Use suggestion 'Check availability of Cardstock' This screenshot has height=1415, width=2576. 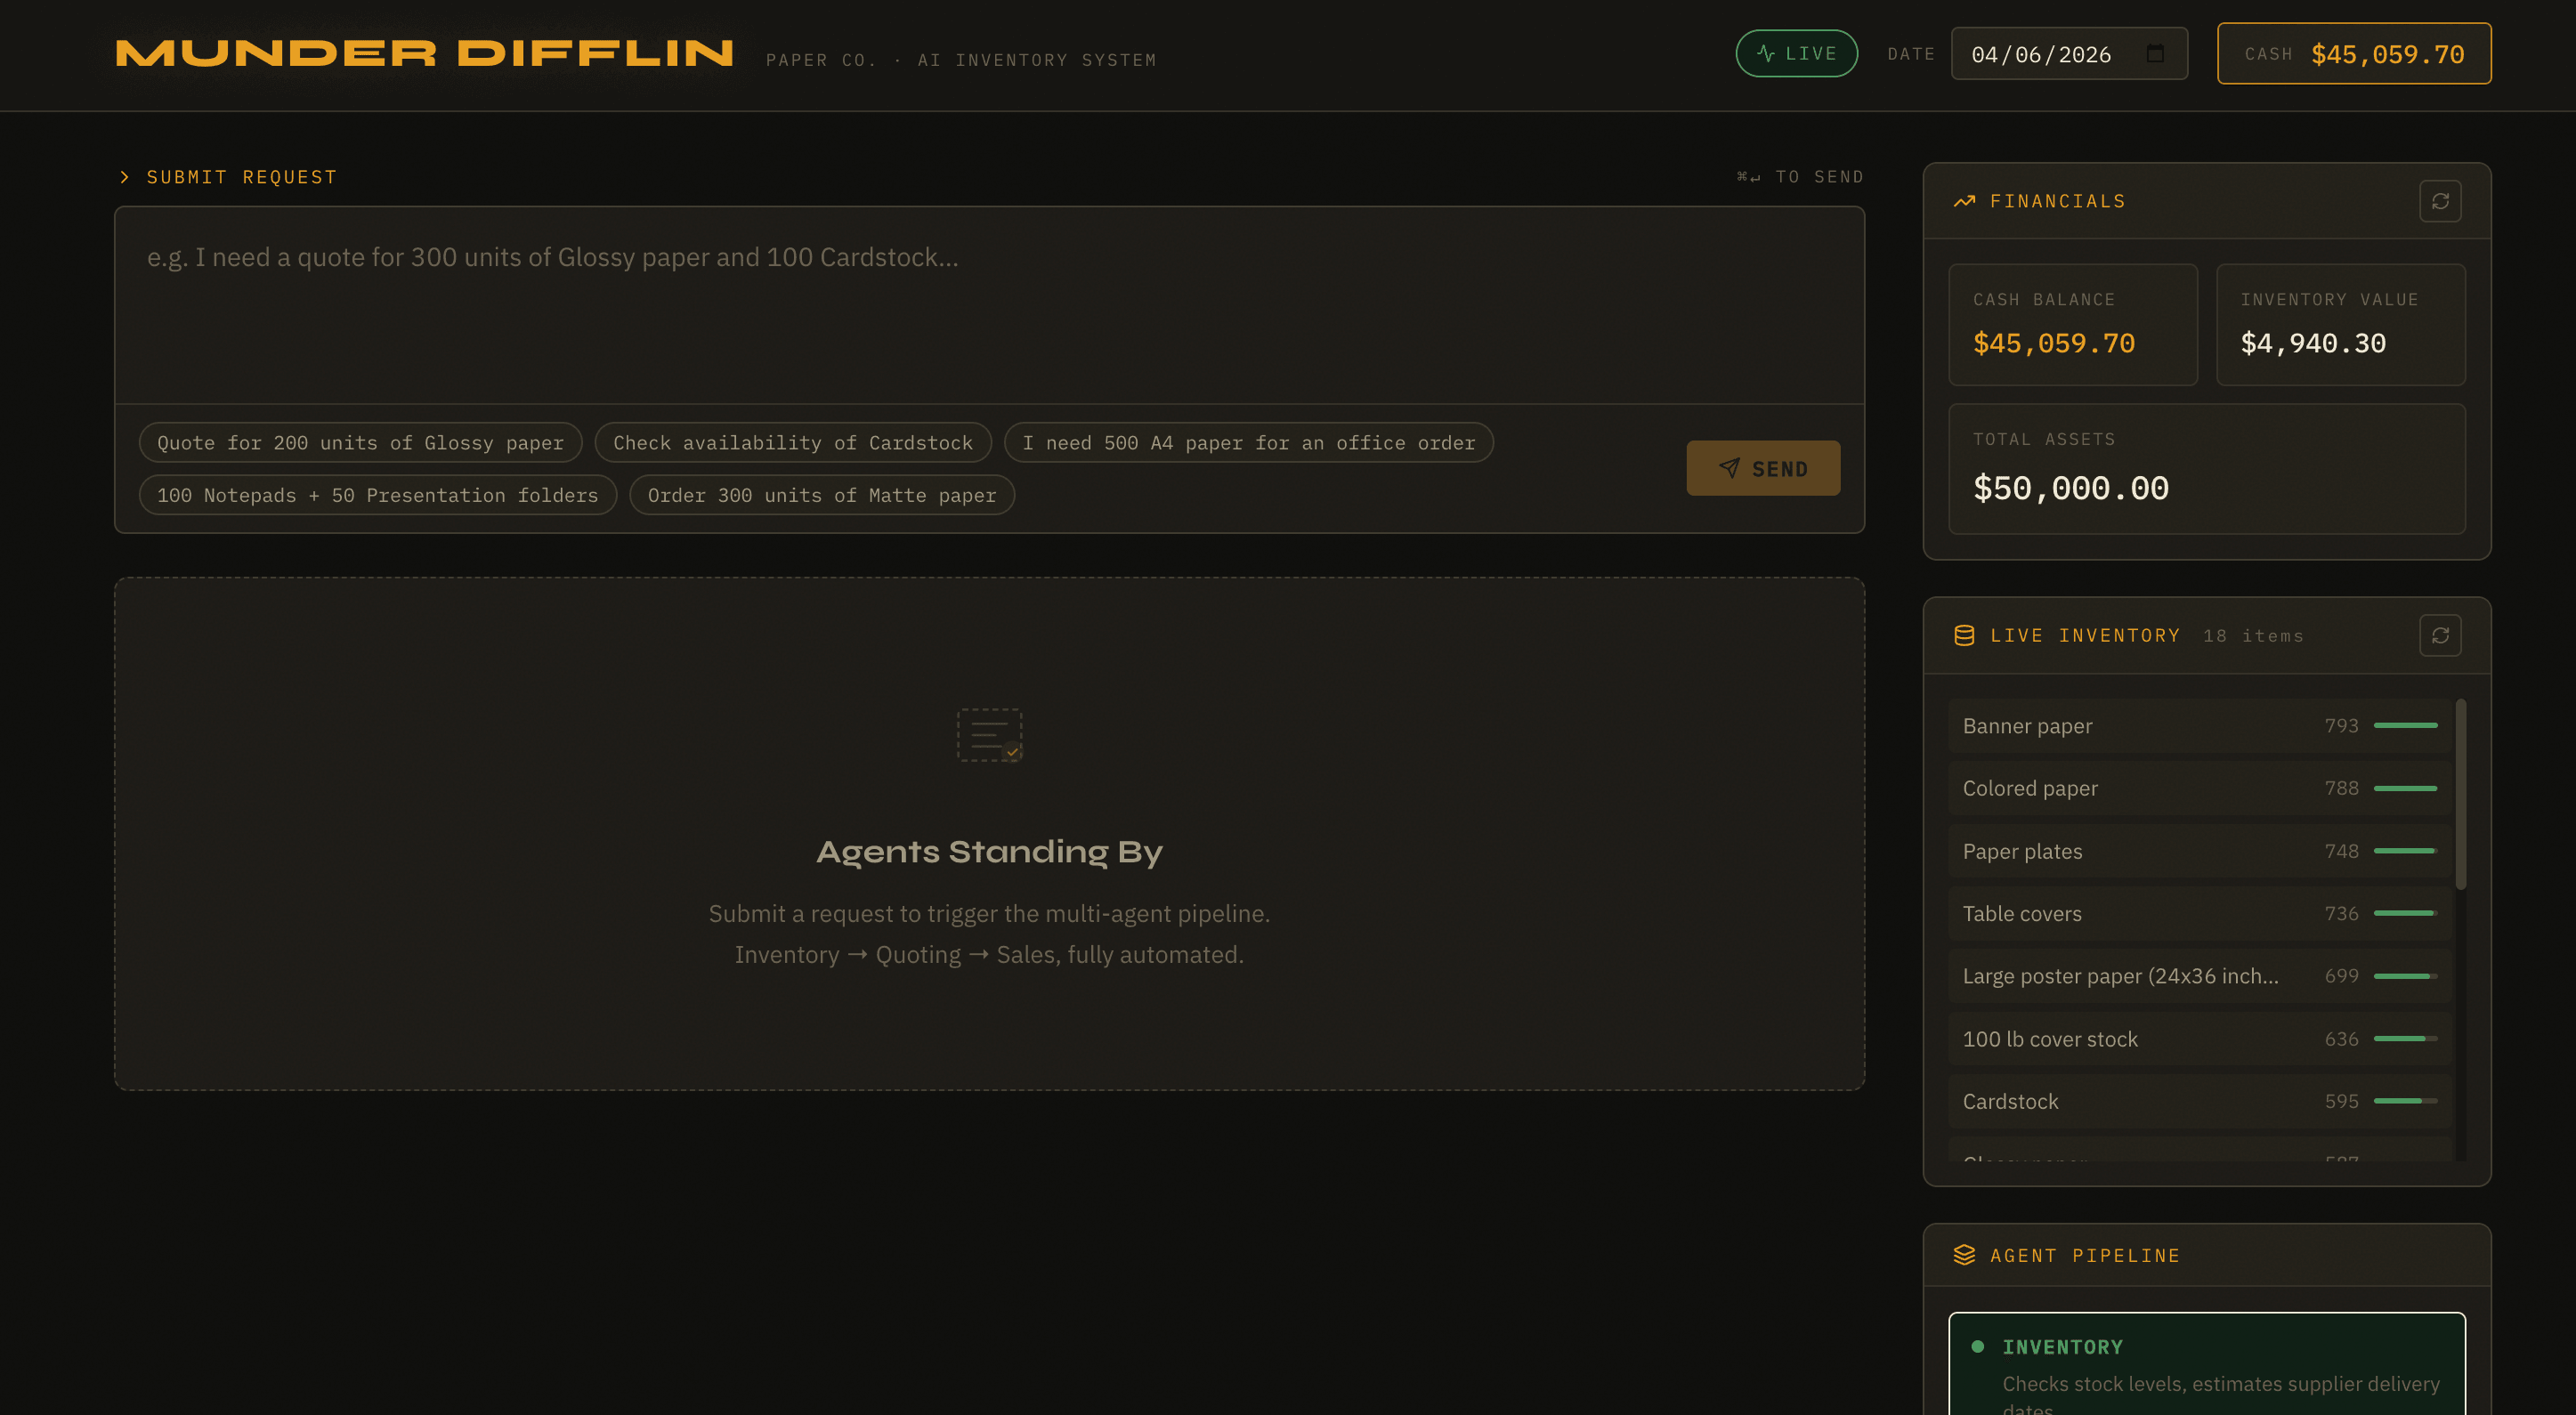[793, 442]
